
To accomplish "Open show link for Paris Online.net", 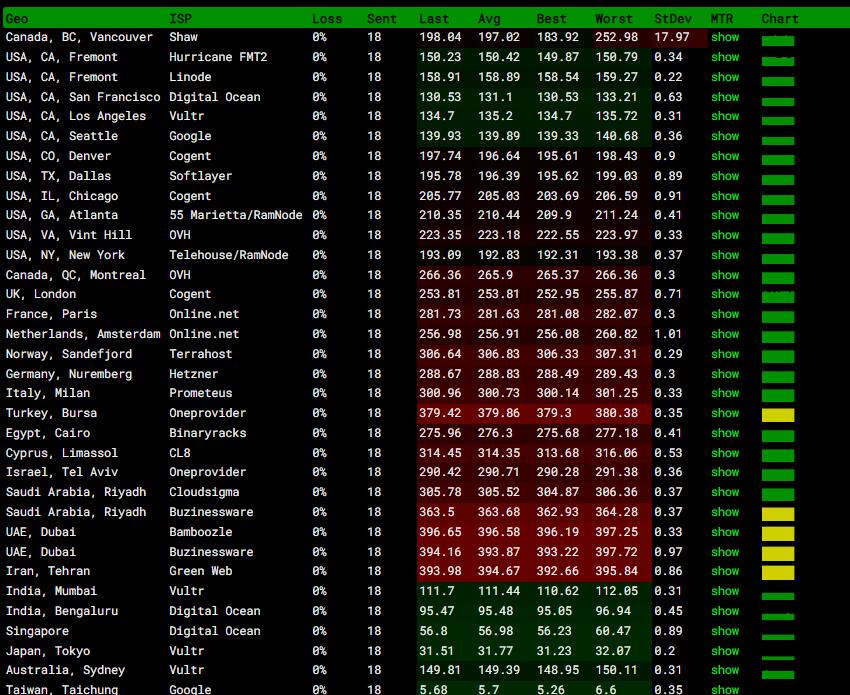I will click(x=725, y=314).
